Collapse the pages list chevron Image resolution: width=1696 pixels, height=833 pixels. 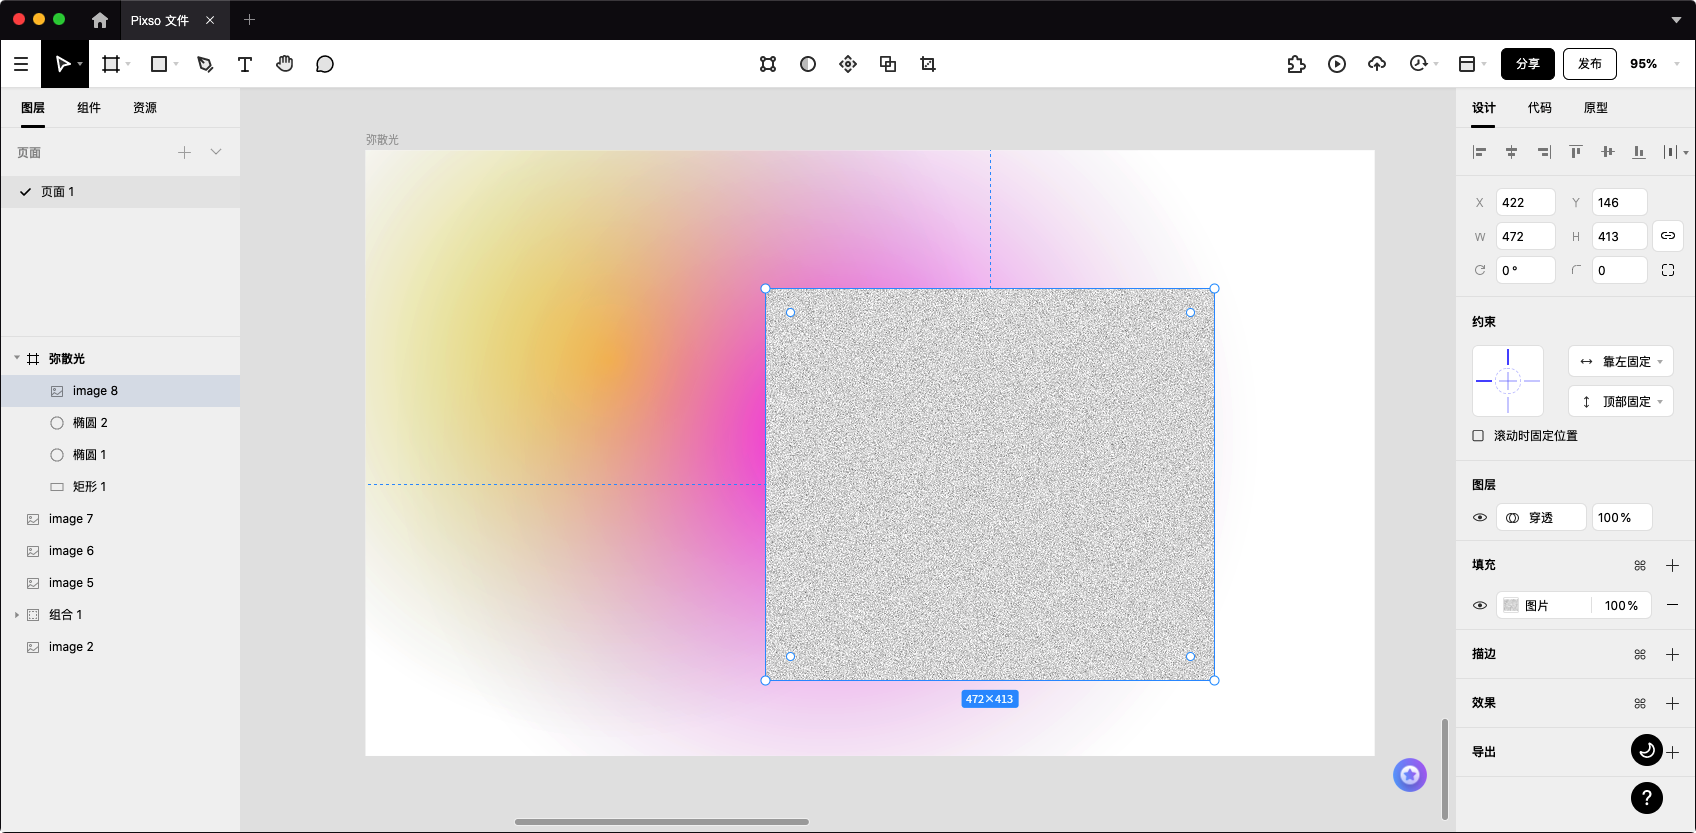pos(216,152)
